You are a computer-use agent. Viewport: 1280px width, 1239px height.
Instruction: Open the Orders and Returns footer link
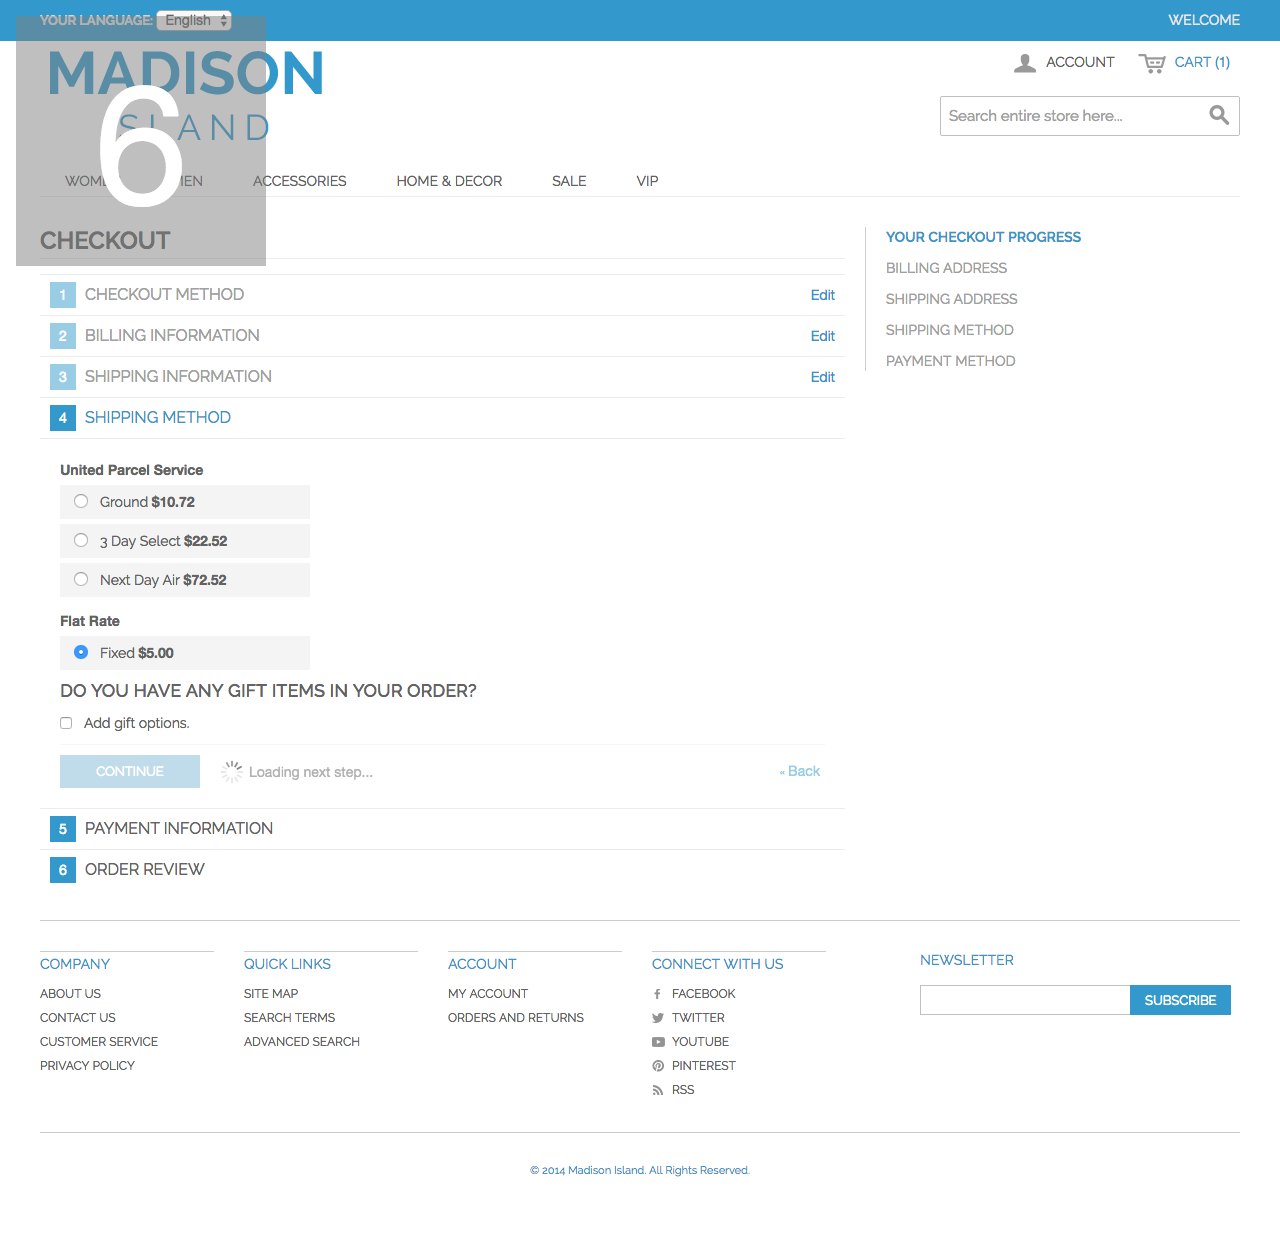pos(516,1018)
